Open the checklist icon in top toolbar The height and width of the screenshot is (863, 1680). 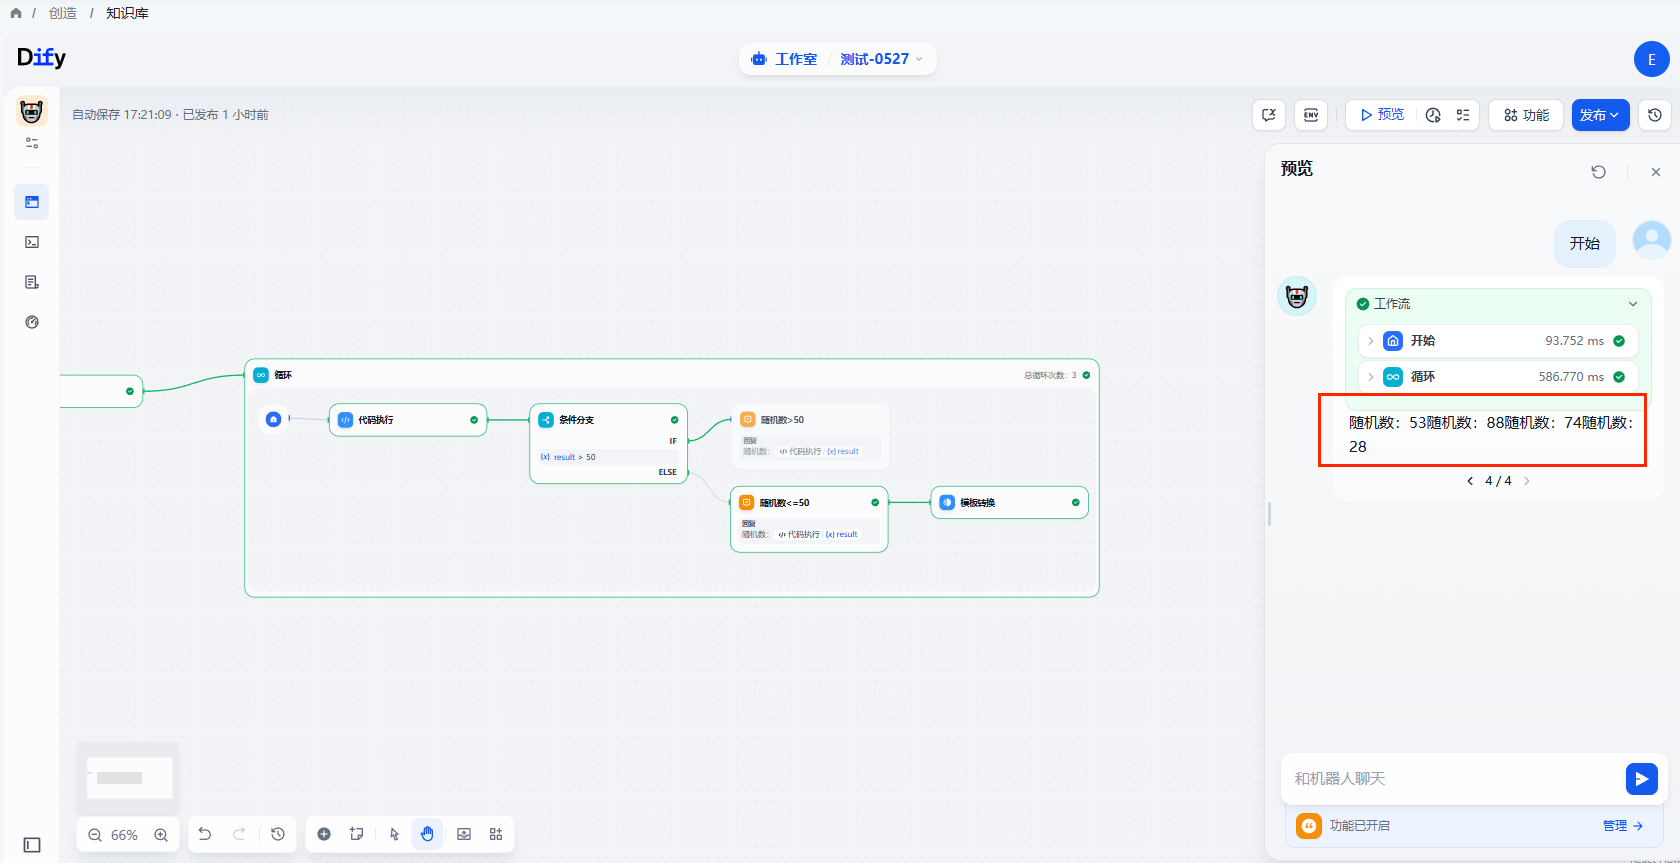1463,115
